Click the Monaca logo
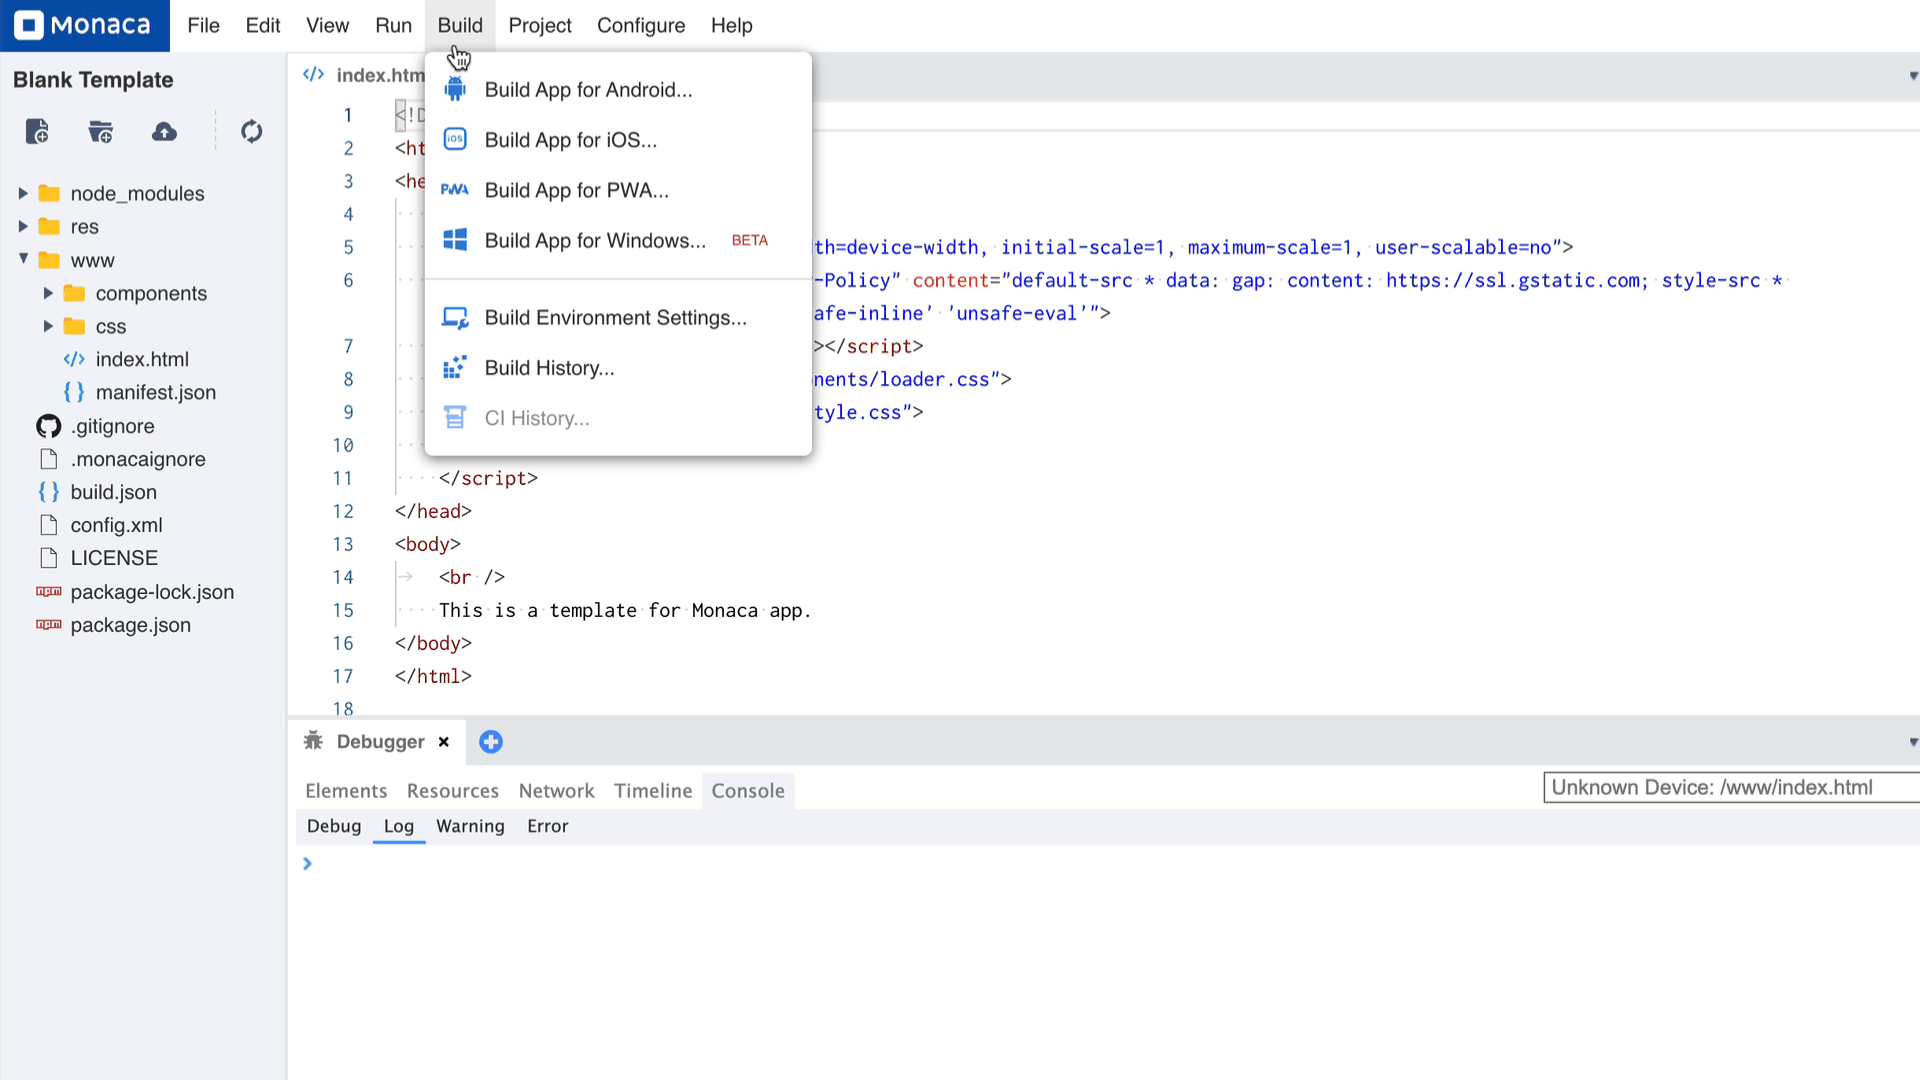 84,25
